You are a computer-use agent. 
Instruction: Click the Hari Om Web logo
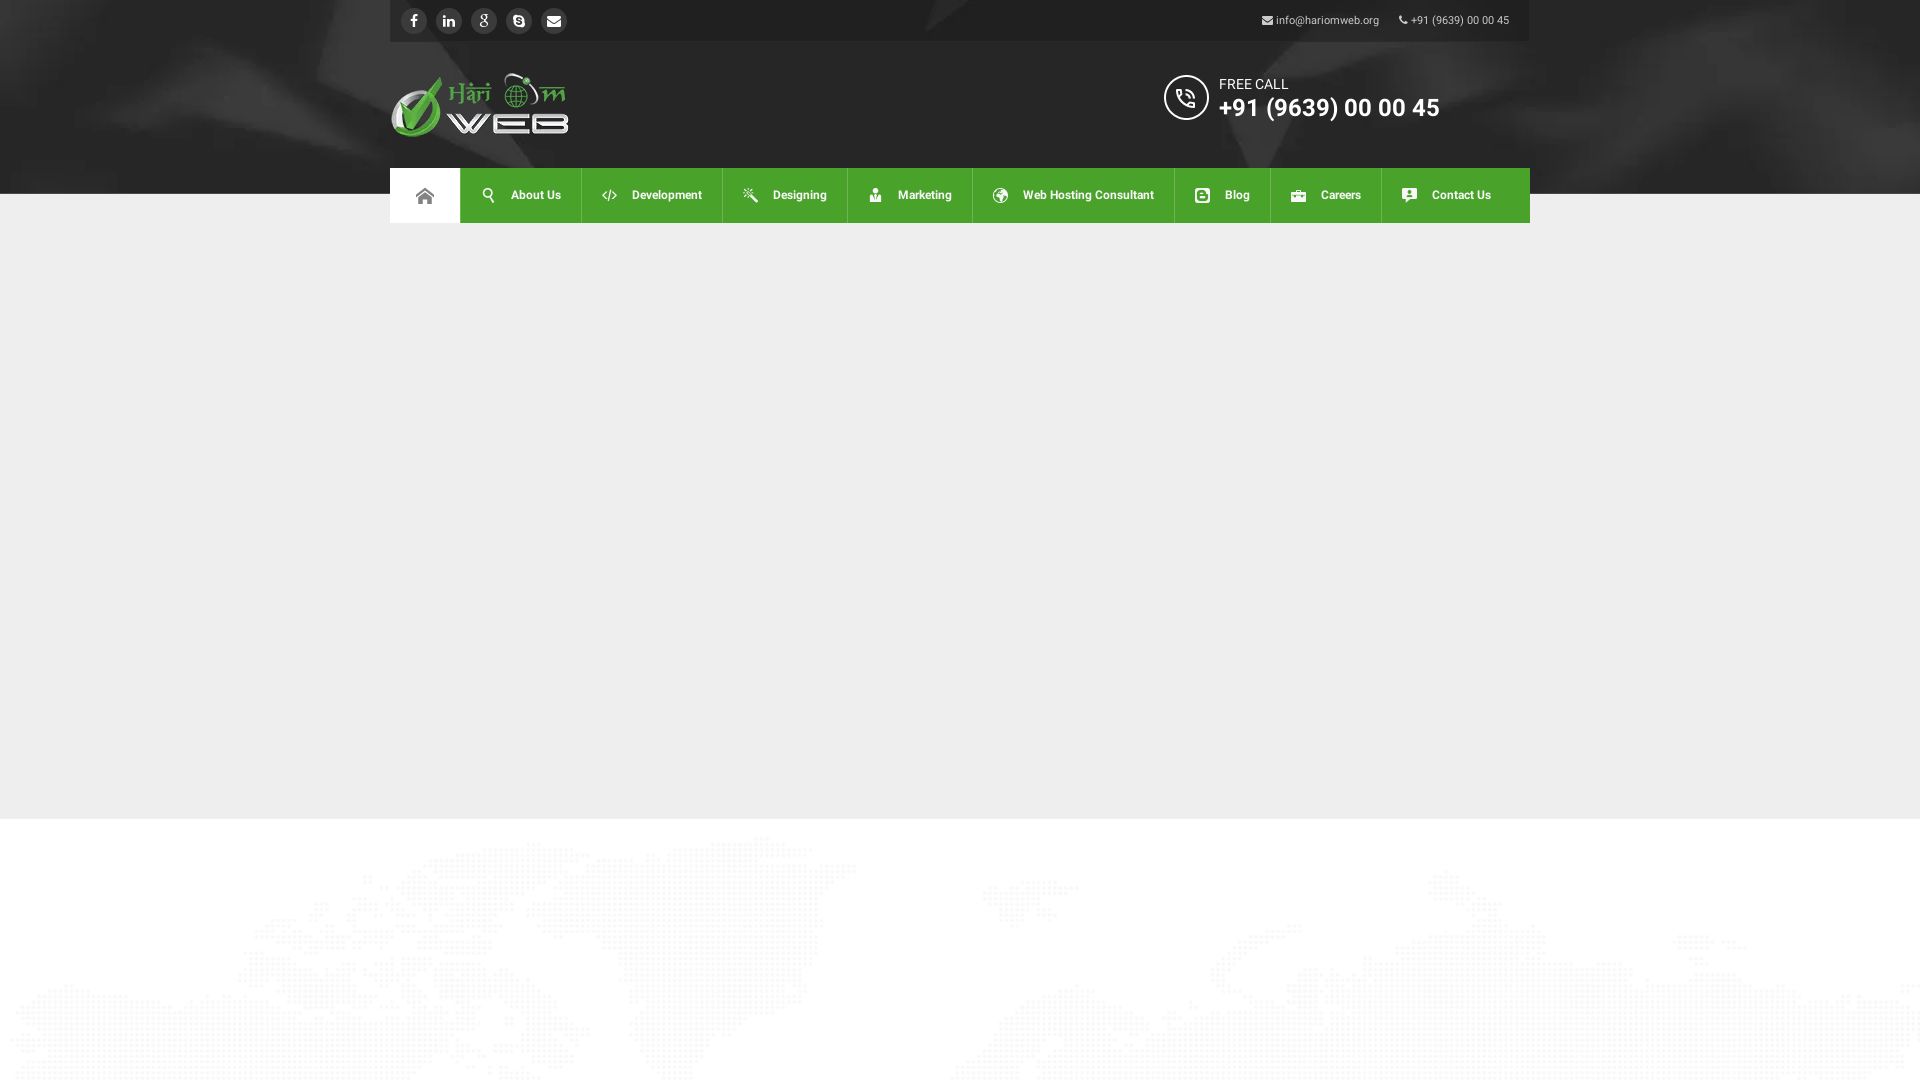click(480, 105)
